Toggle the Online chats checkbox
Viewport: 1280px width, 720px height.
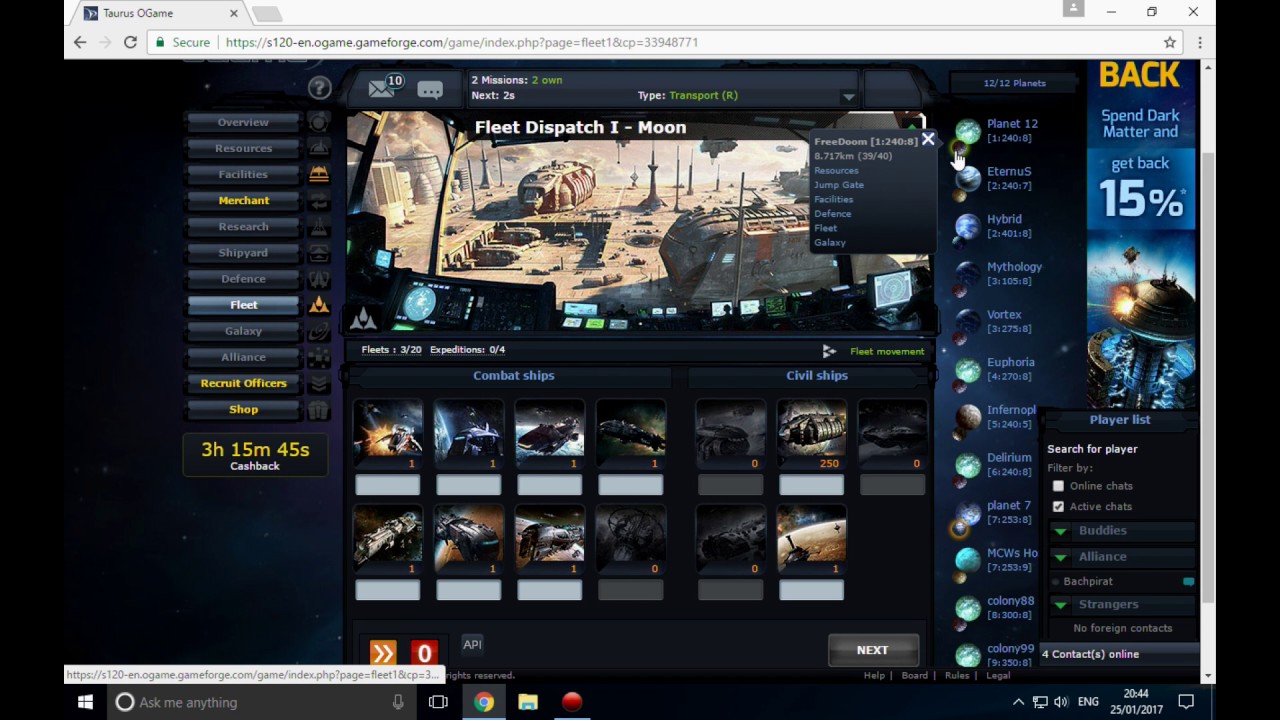tap(1058, 486)
